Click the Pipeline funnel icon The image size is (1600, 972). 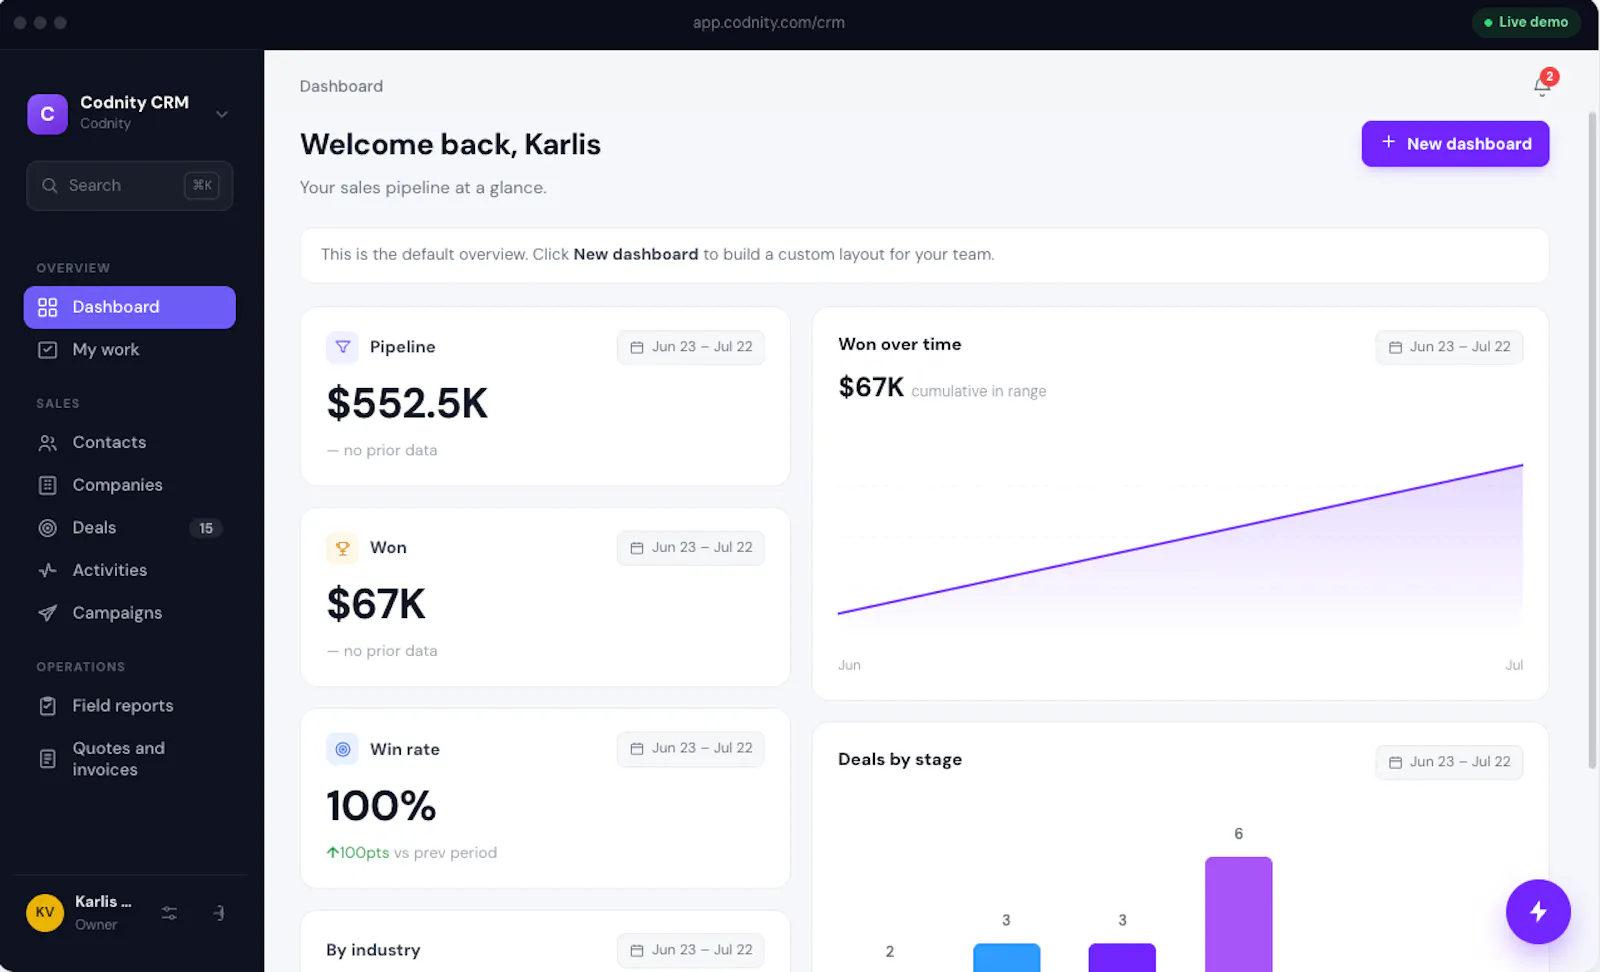pos(343,347)
